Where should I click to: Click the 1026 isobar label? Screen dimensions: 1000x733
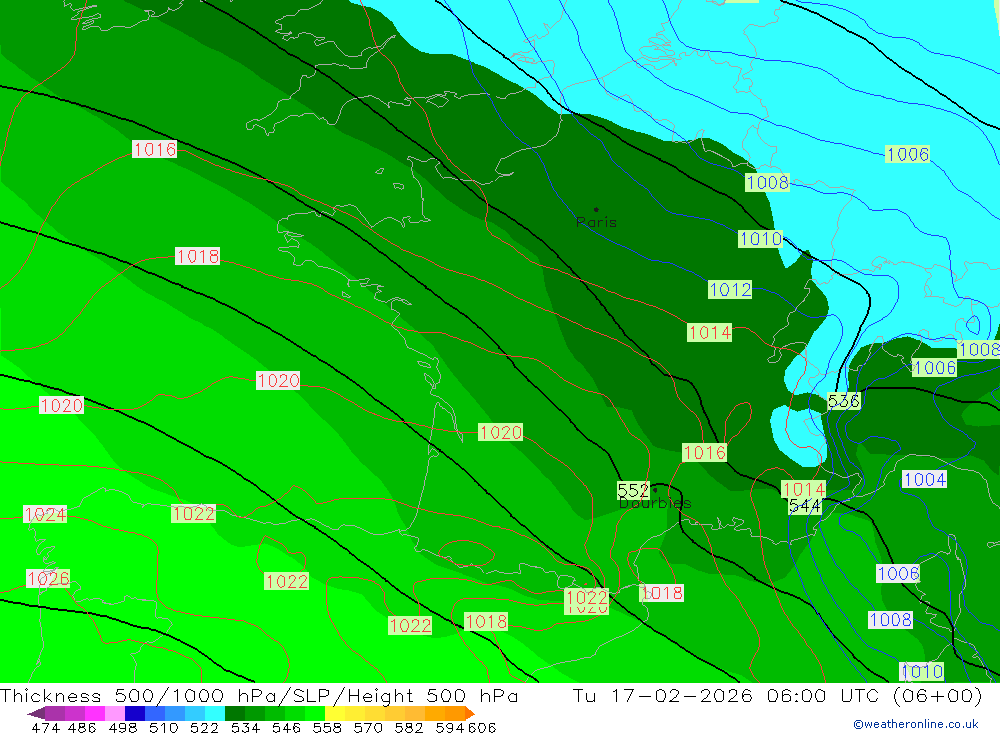pyautogui.click(x=48, y=579)
